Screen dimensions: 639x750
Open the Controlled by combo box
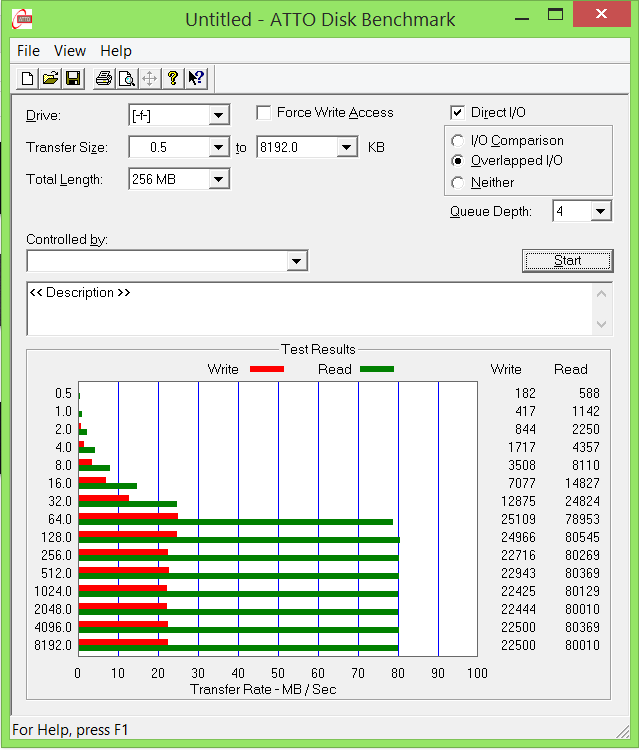pyautogui.click(x=296, y=261)
